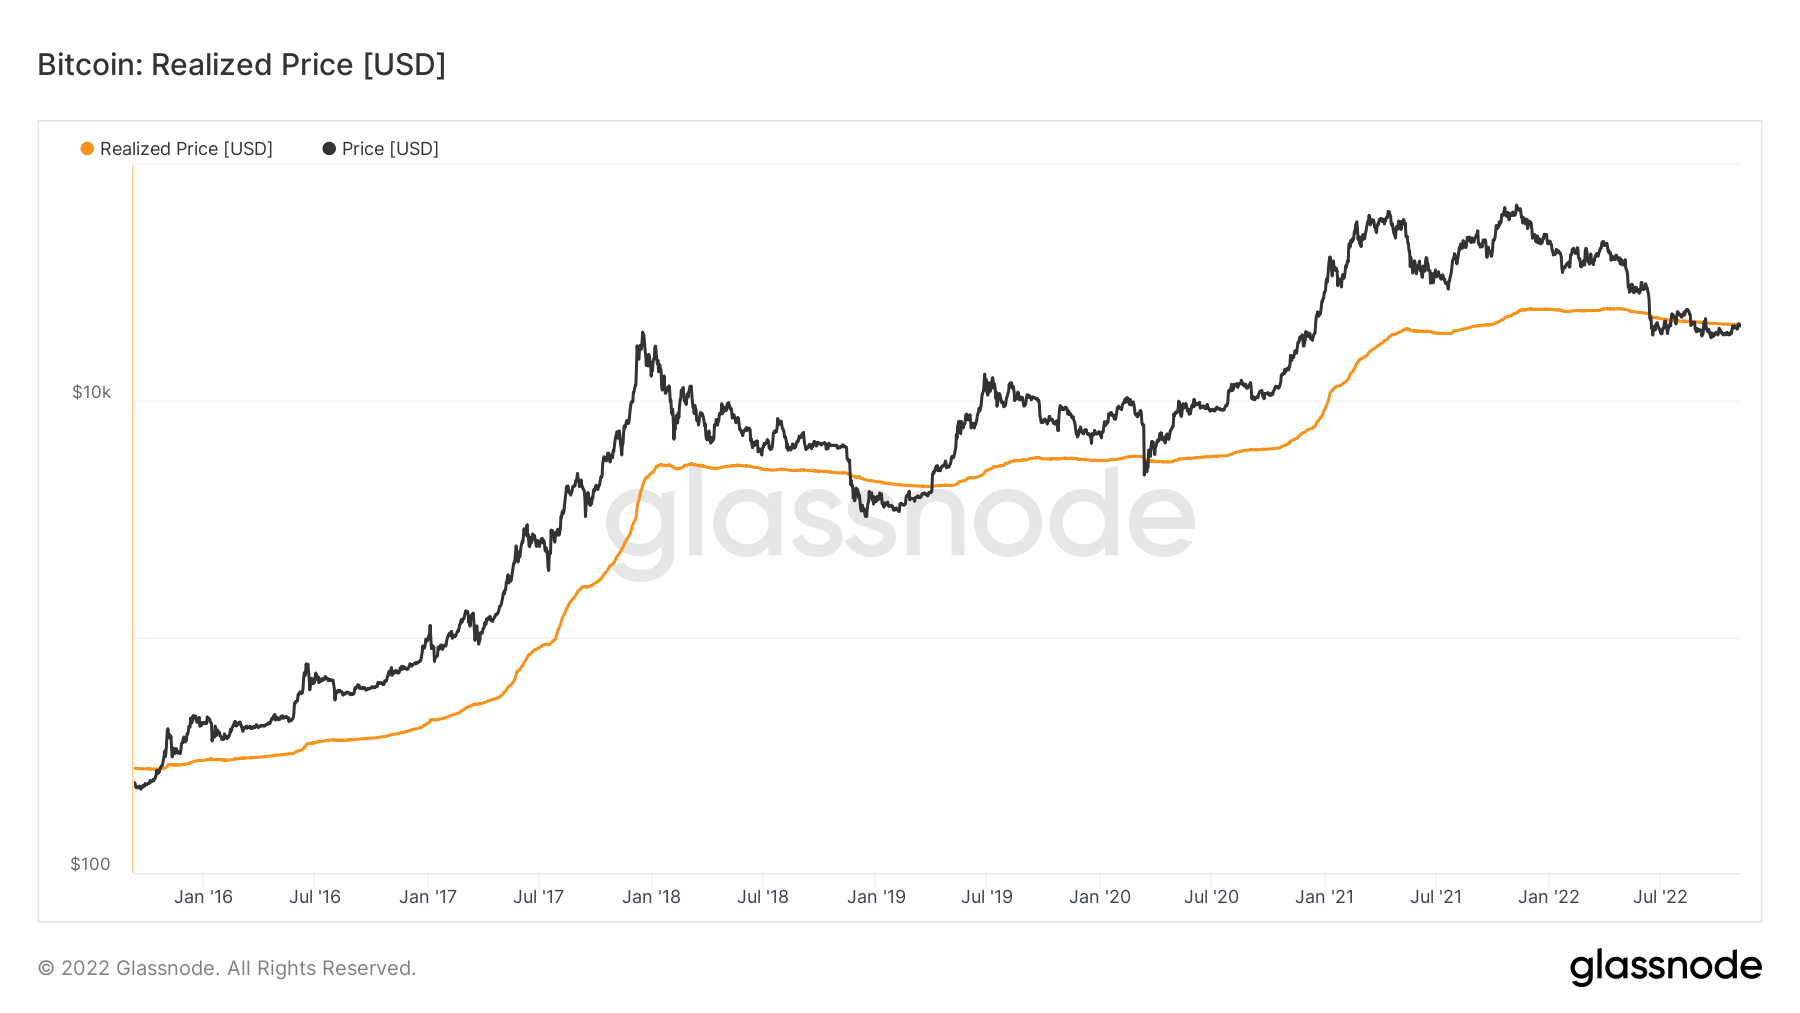The width and height of the screenshot is (1800, 1013).
Task: Click the Jul '22 x-axis label
Action: coord(1660,897)
